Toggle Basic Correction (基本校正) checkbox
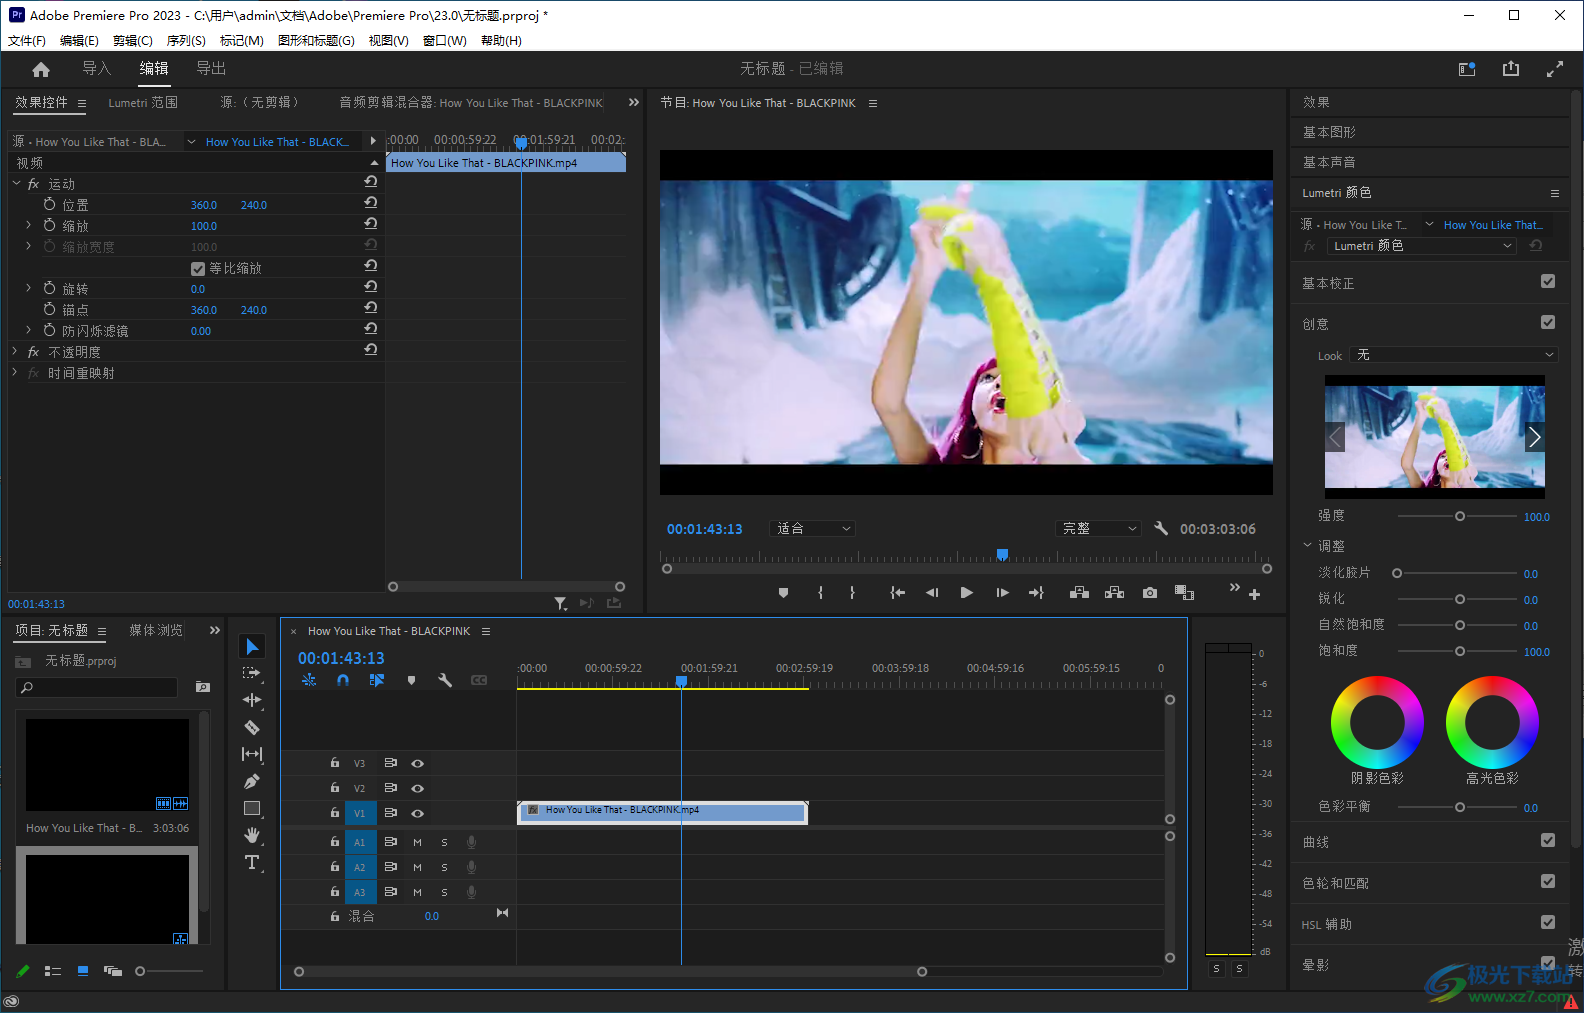Viewport: 1584px width, 1013px height. pyautogui.click(x=1548, y=282)
